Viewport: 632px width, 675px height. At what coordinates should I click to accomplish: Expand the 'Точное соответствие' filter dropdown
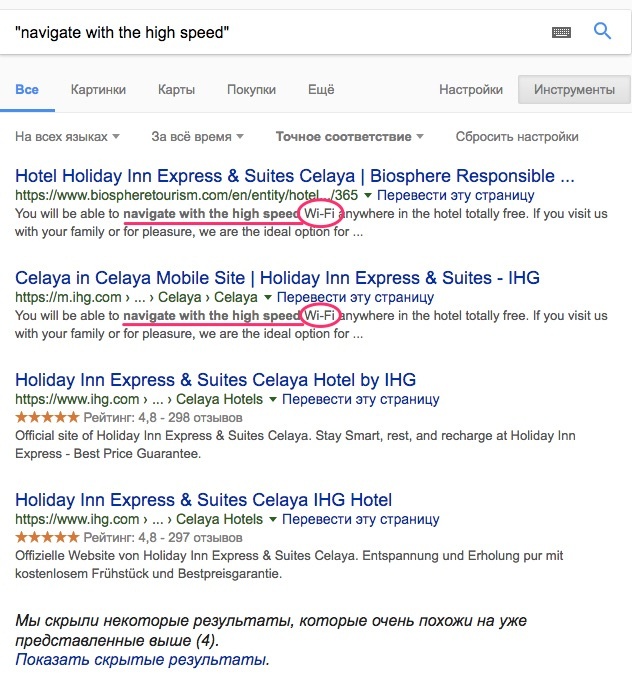349,137
